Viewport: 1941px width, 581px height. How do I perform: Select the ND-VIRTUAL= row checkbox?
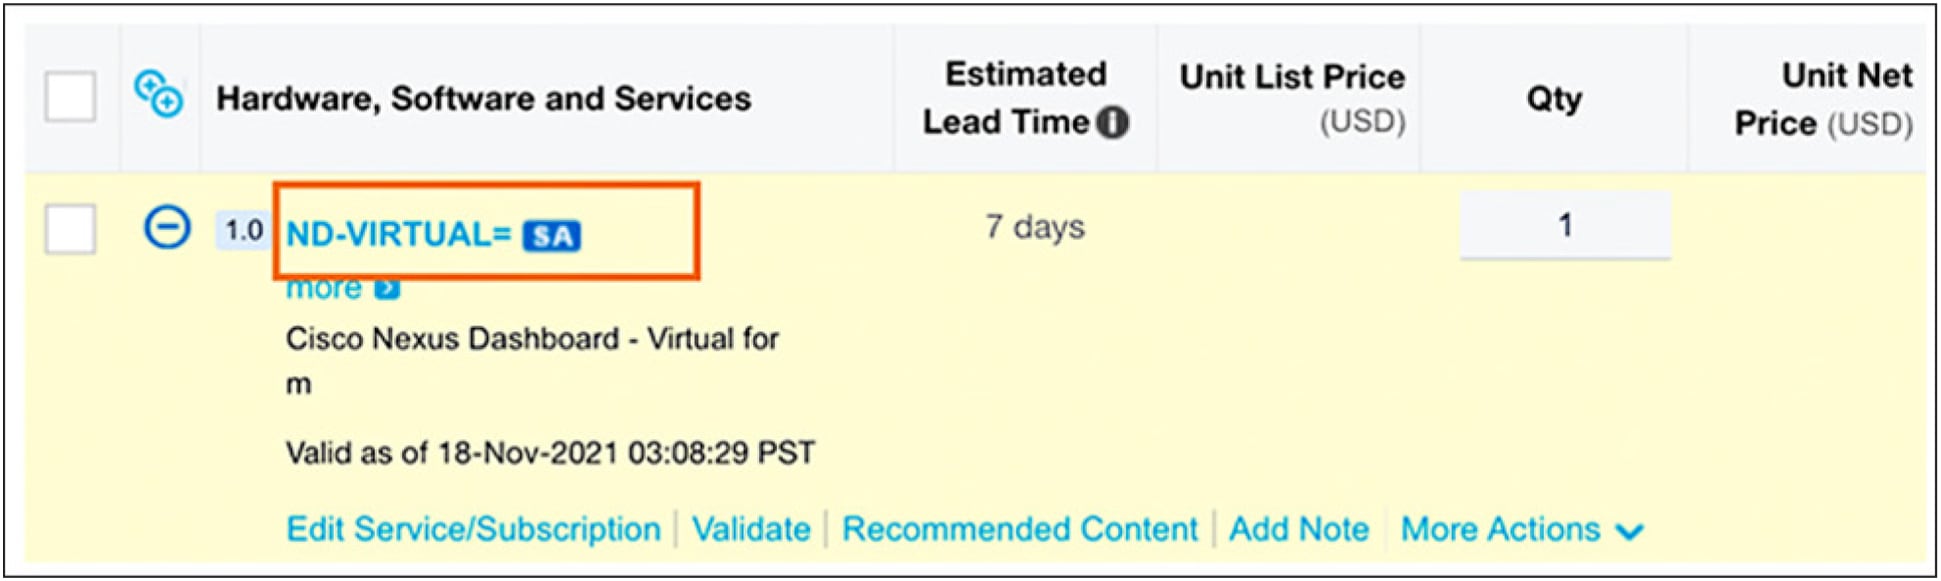70,228
